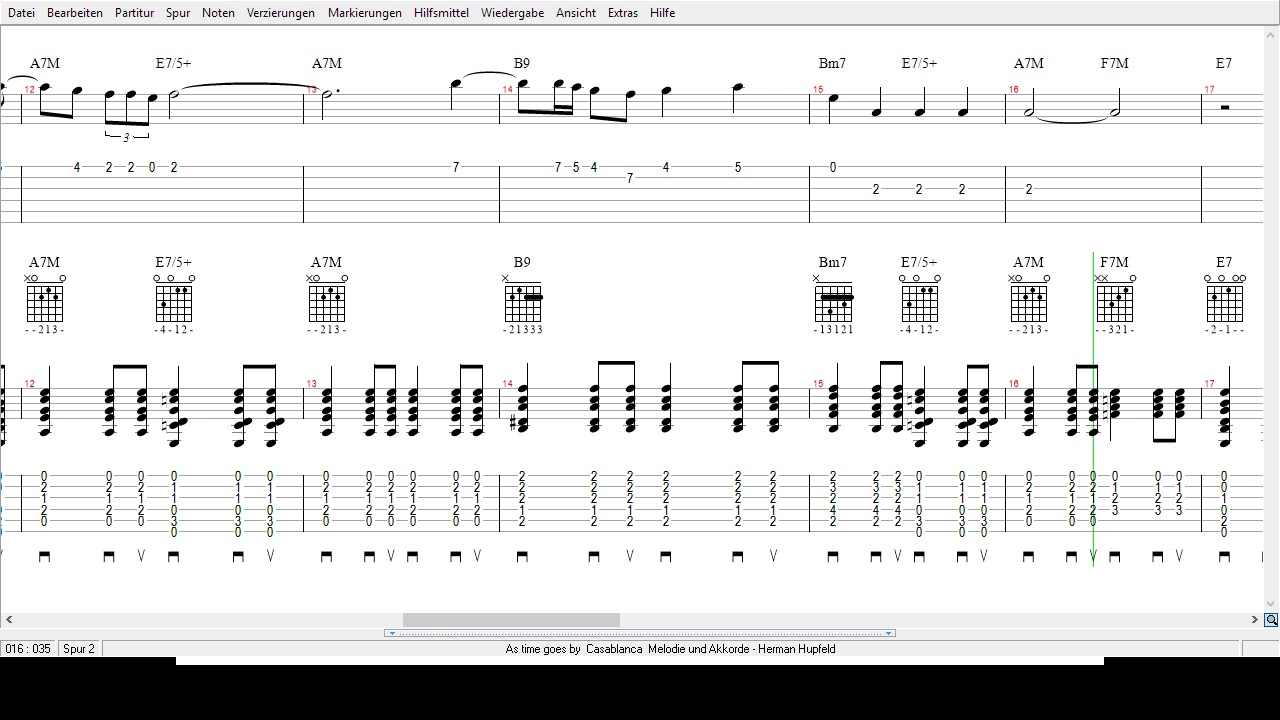Click the E7 fingering text '- 2 - 1 - -'
The height and width of the screenshot is (720, 1280).
pos(1225,330)
